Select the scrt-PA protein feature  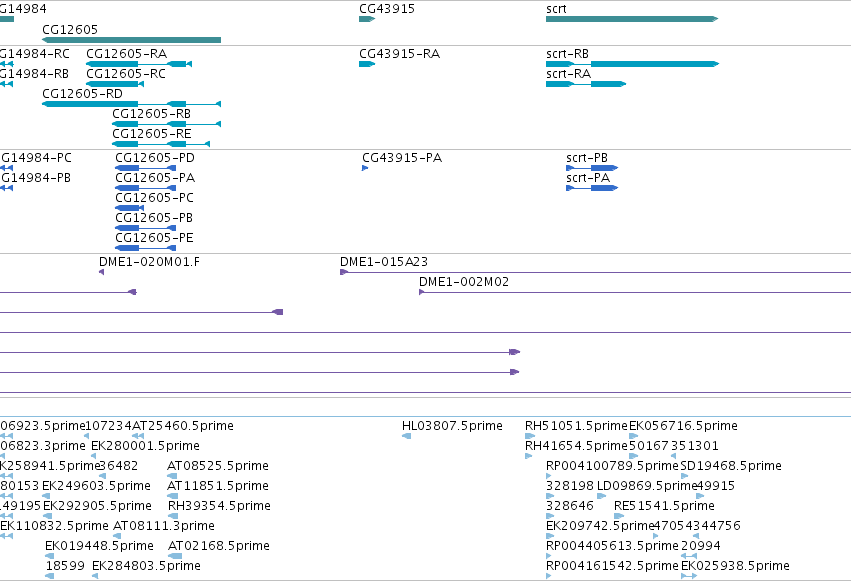(592, 188)
